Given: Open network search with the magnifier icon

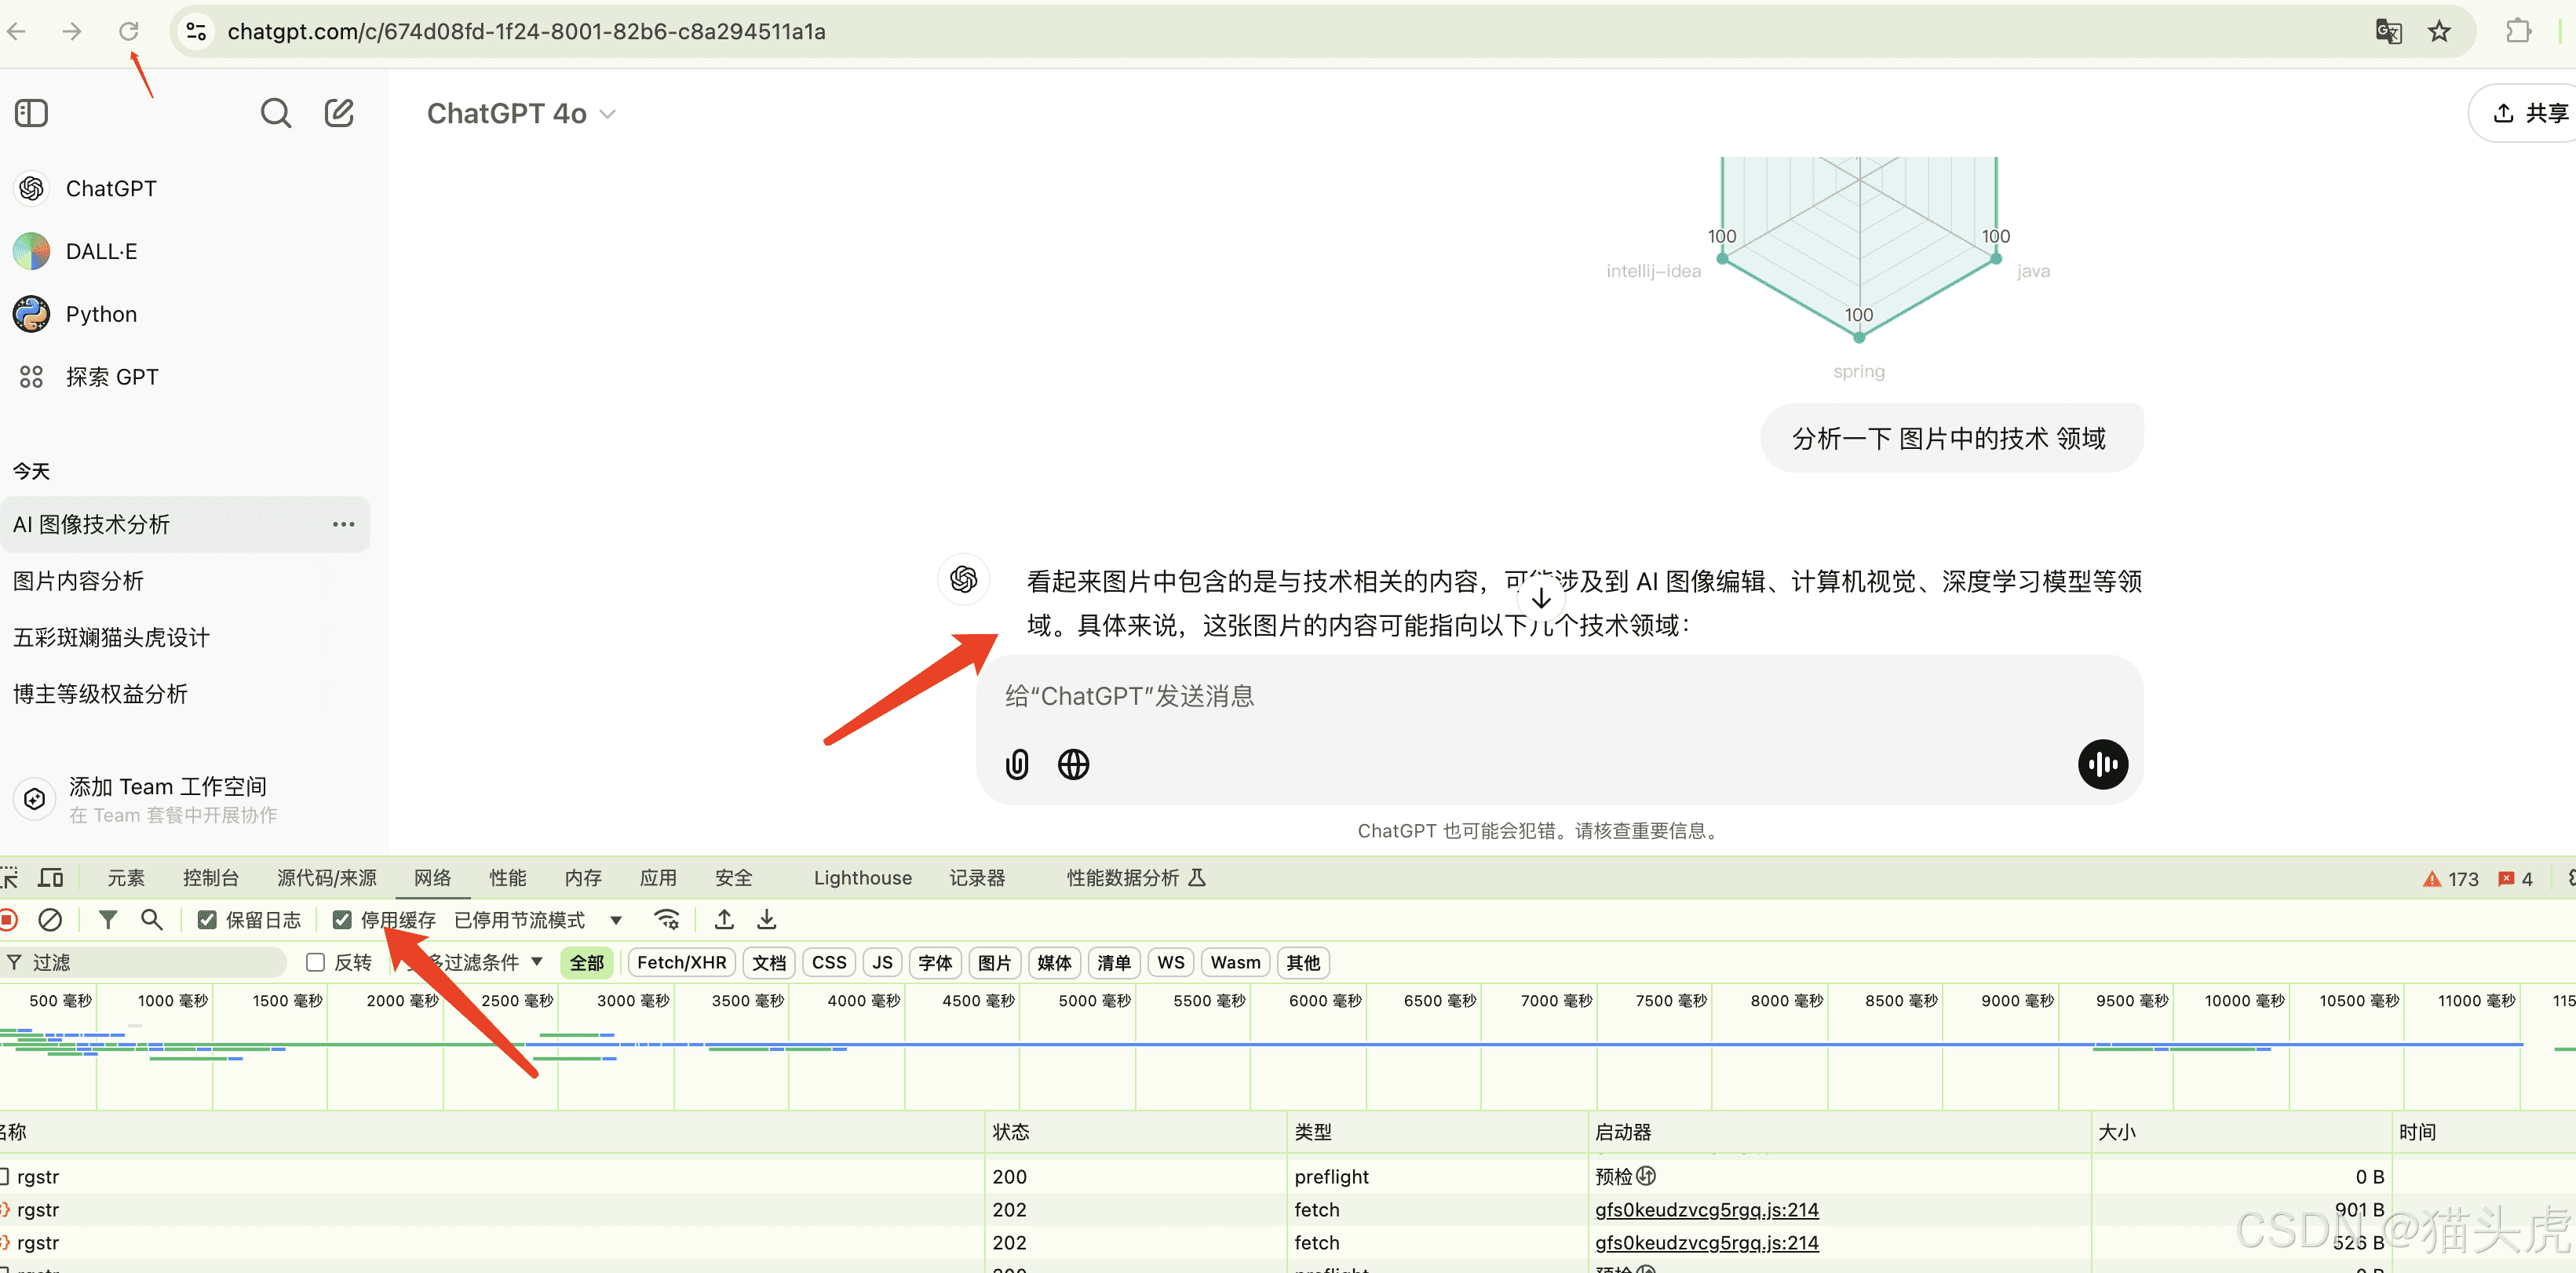Looking at the screenshot, I should [x=151, y=919].
